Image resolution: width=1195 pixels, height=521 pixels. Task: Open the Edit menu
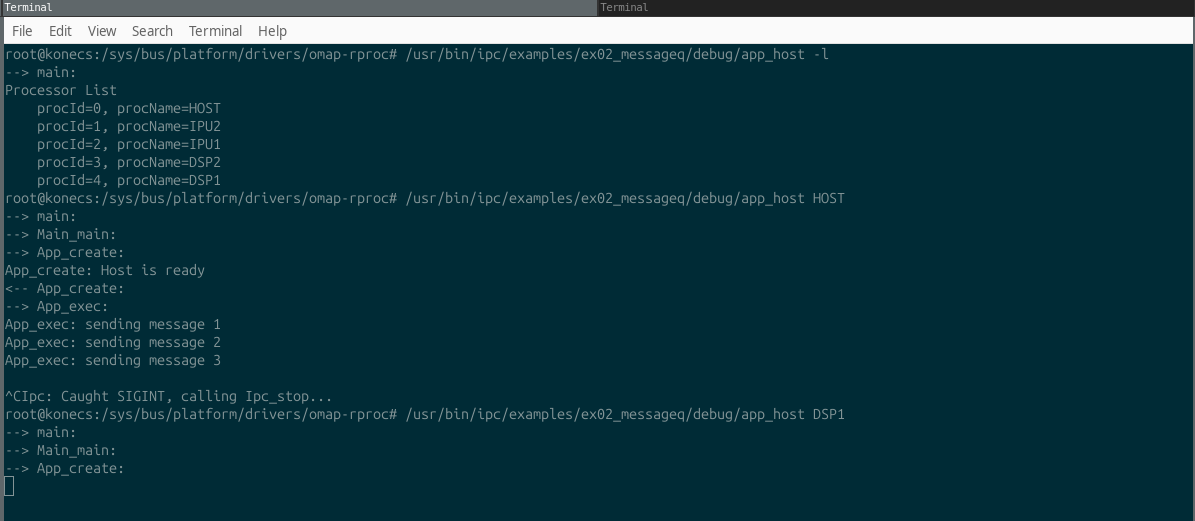click(x=60, y=31)
